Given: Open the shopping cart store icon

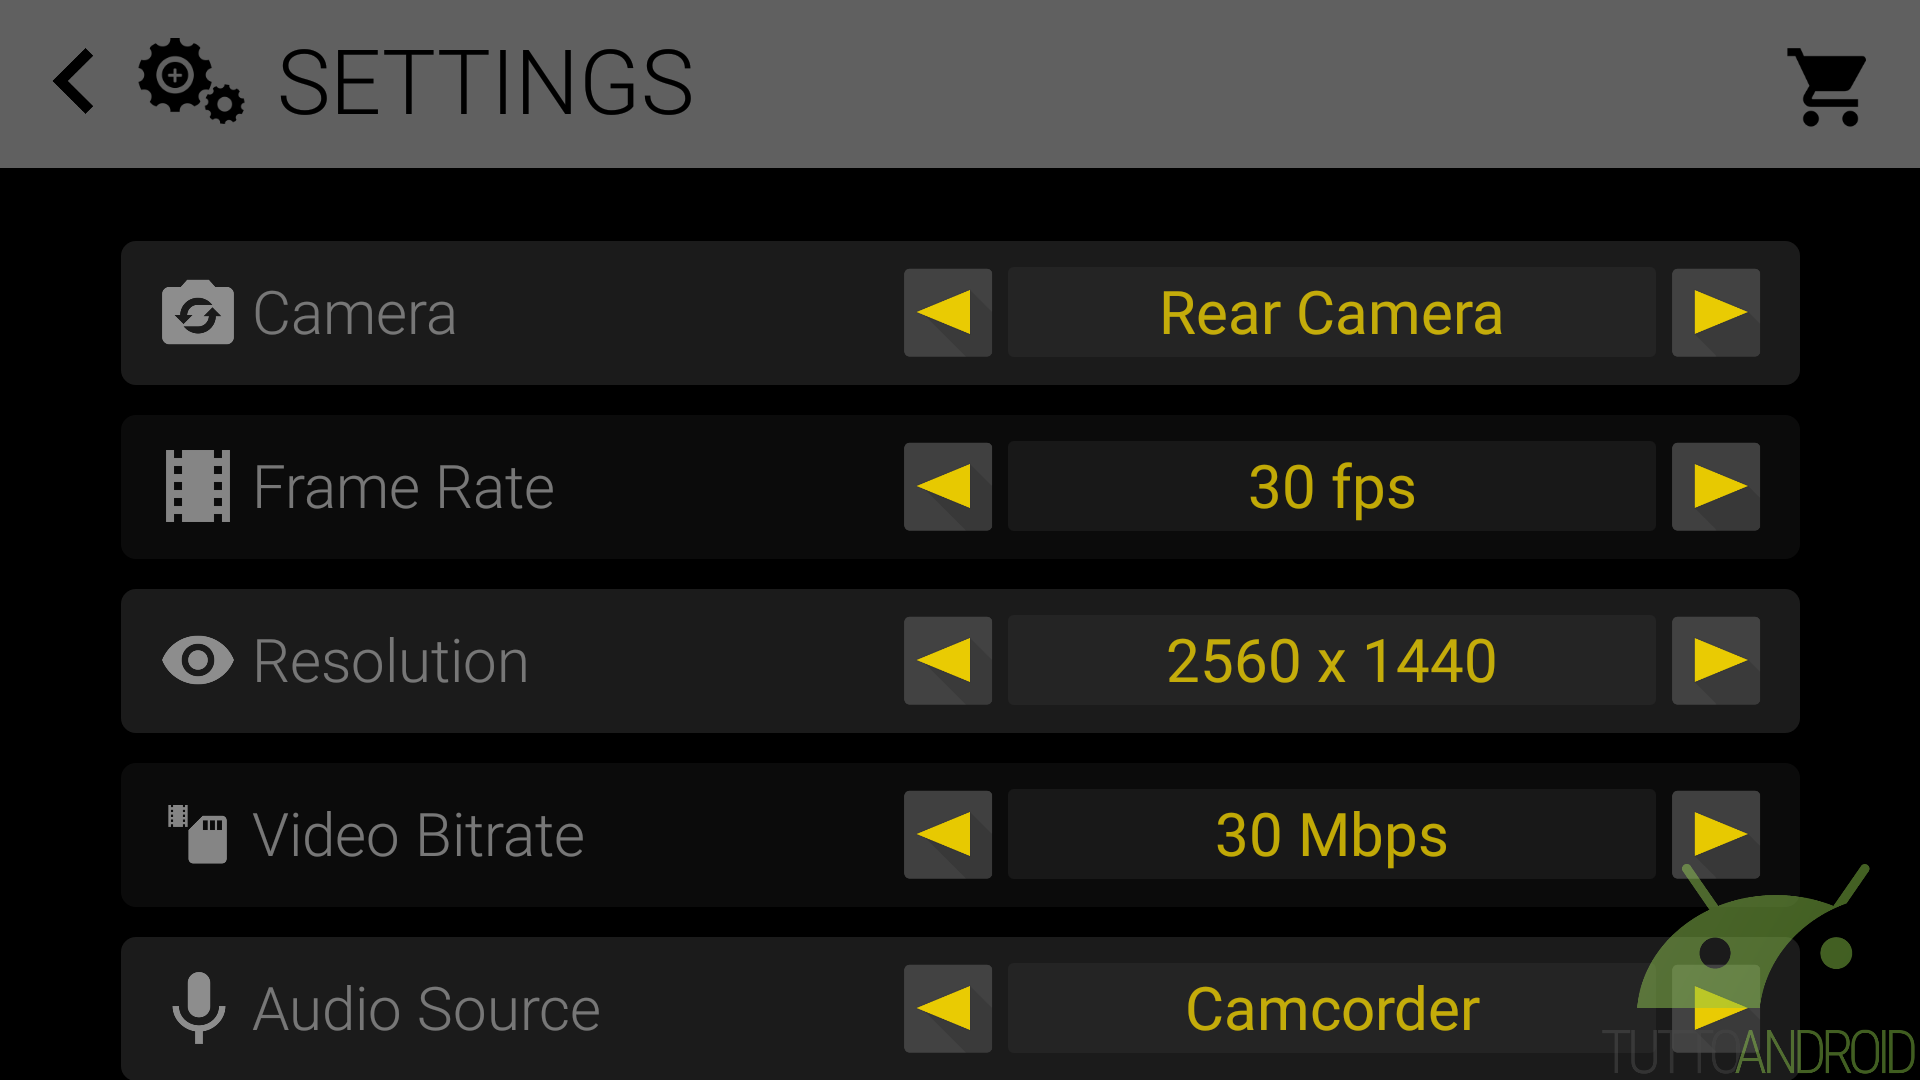Looking at the screenshot, I should click(x=1827, y=87).
